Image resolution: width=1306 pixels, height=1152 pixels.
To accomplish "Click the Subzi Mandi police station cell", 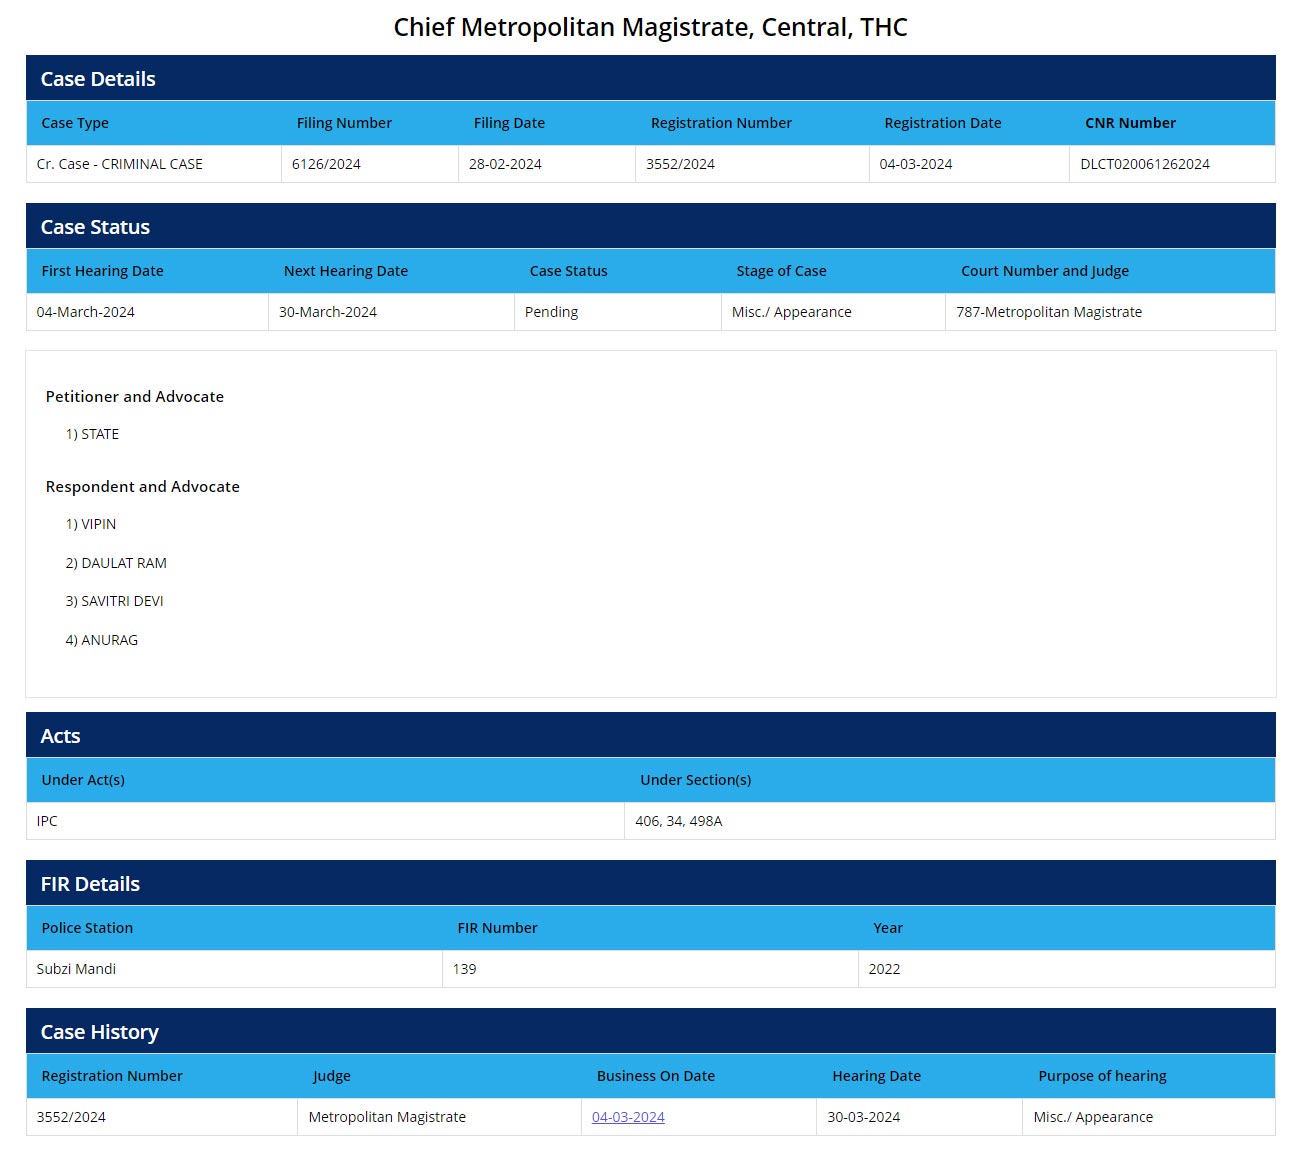I will point(76,969).
